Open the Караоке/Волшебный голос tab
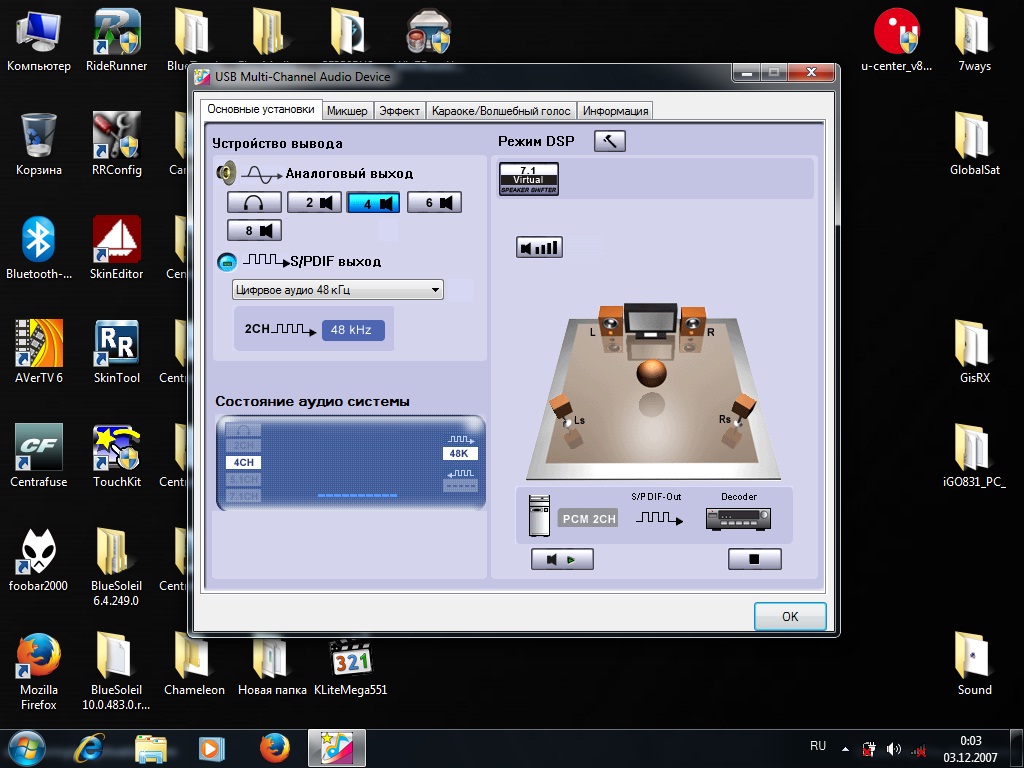The image size is (1024, 768). coord(501,110)
